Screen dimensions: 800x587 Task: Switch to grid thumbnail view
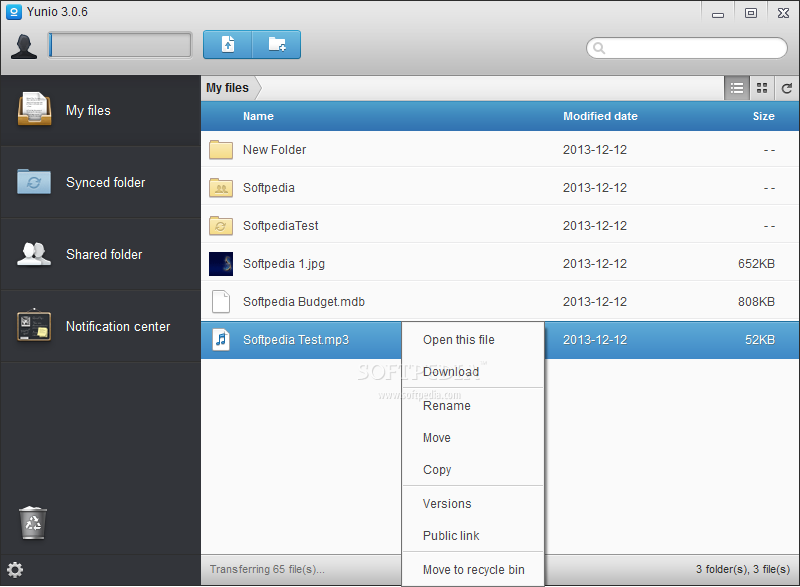(x=762, y=88)
